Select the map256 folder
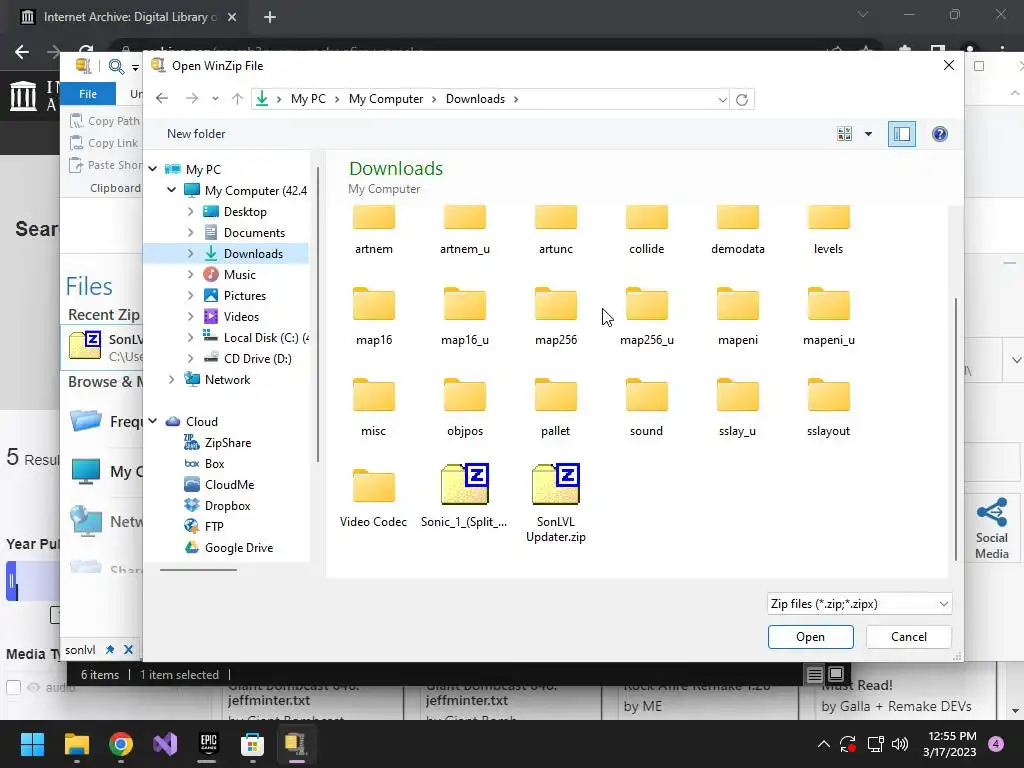The width and height of the screenshot is (1024, 768). (556, 317)
